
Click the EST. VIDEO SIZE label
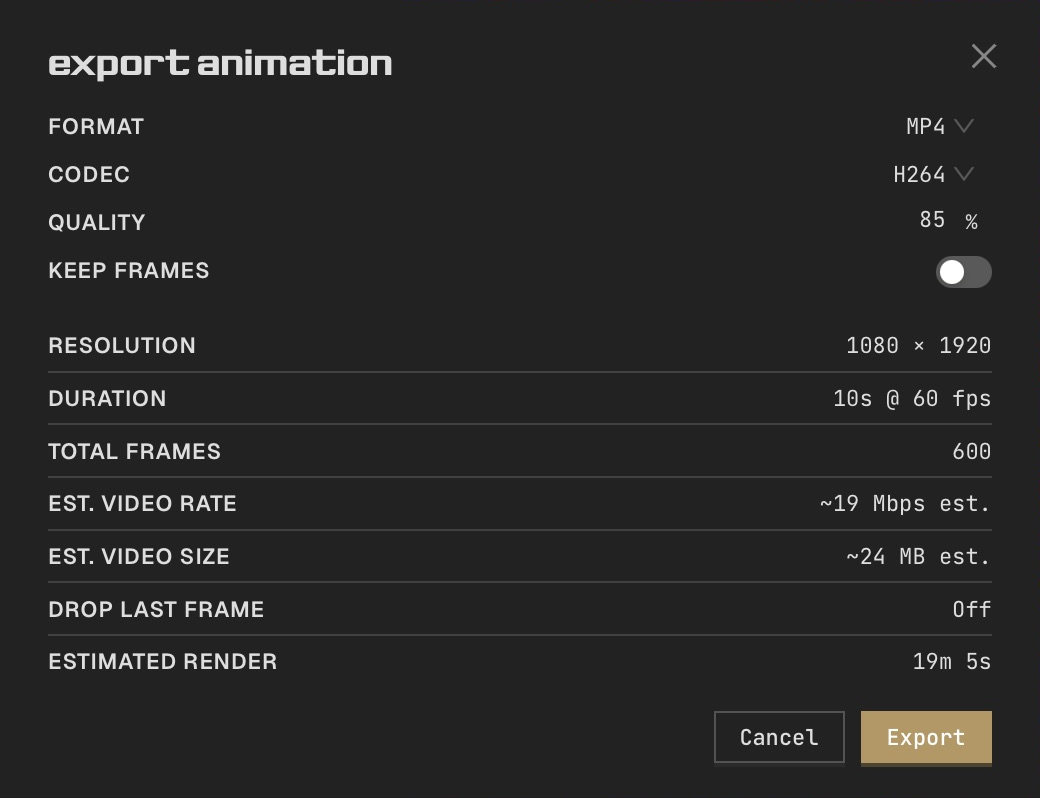139,557
